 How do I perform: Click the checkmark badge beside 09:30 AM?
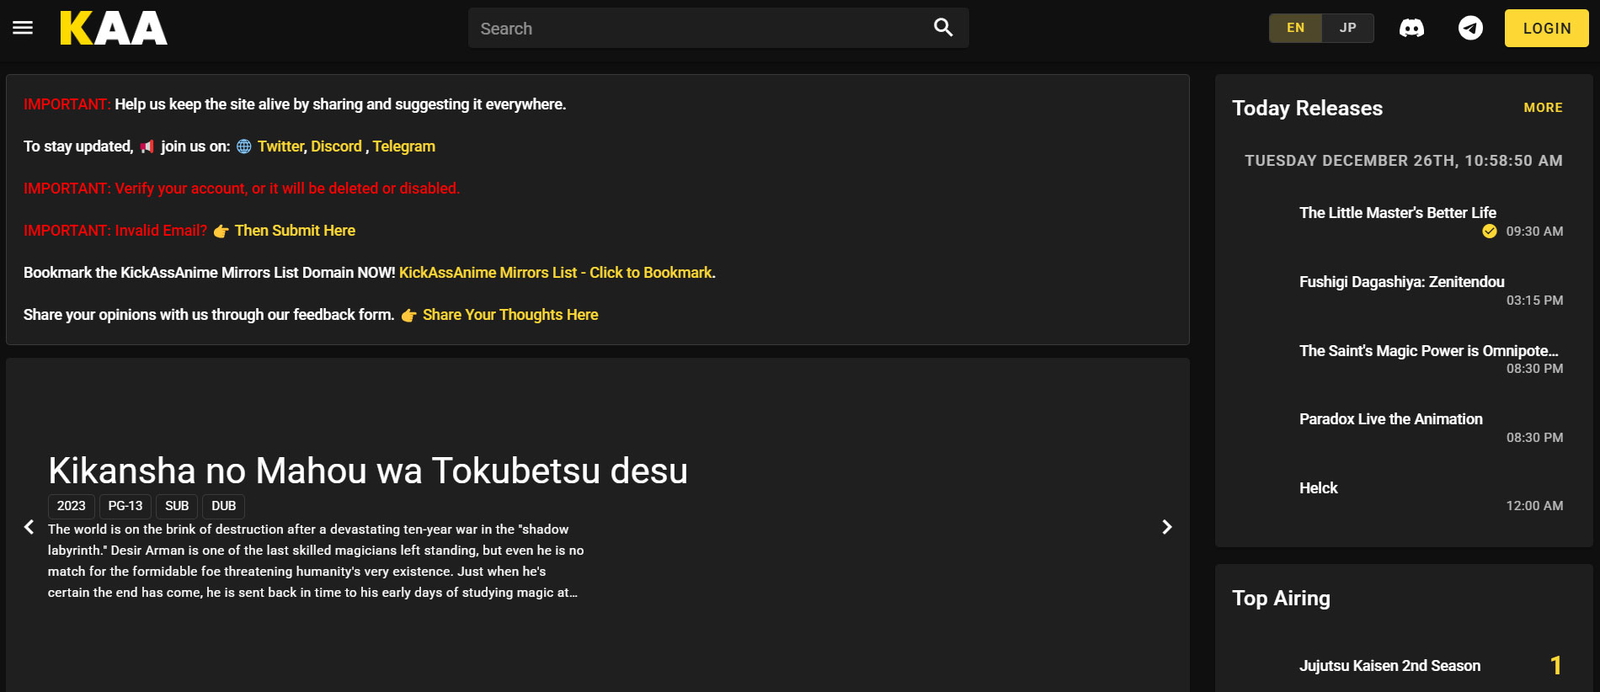click(x=1489, y=231)
